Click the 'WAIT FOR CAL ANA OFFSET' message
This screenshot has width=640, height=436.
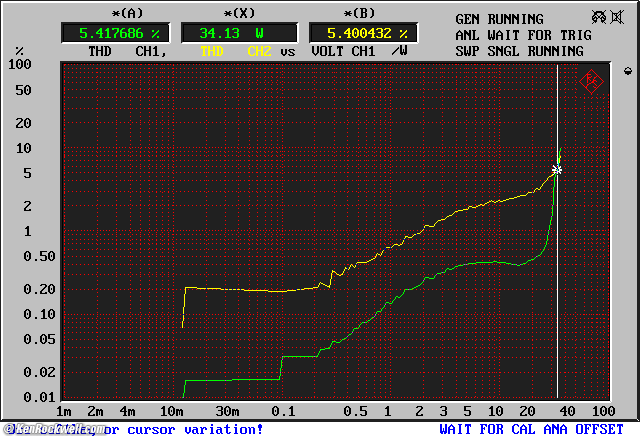coord(531,429)
